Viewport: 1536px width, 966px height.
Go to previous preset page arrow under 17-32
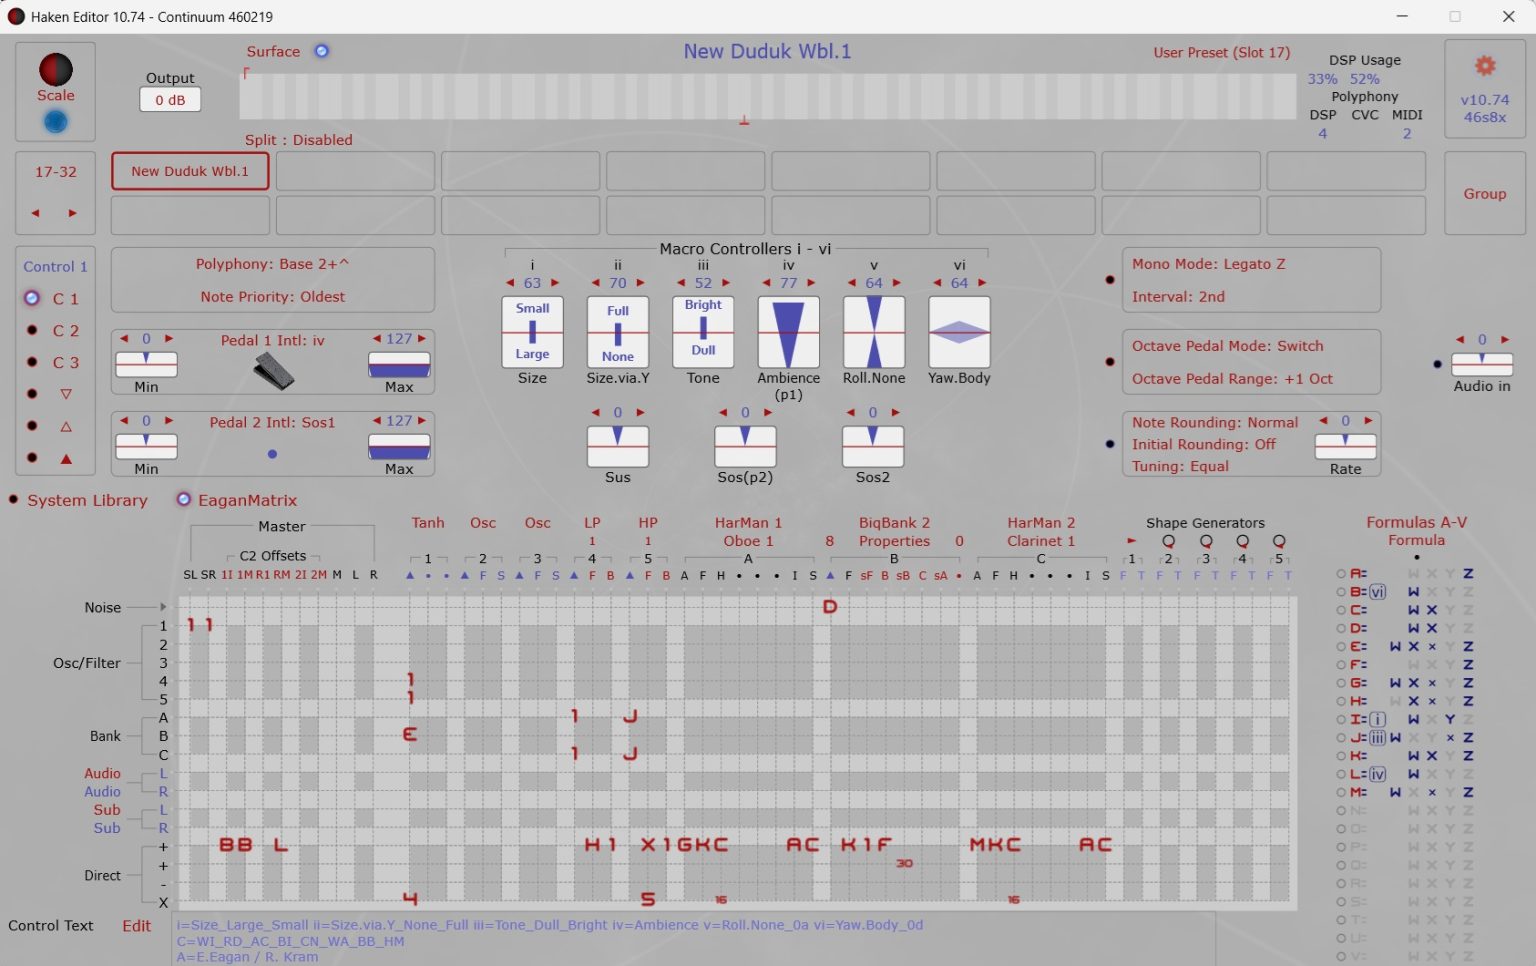36,213
